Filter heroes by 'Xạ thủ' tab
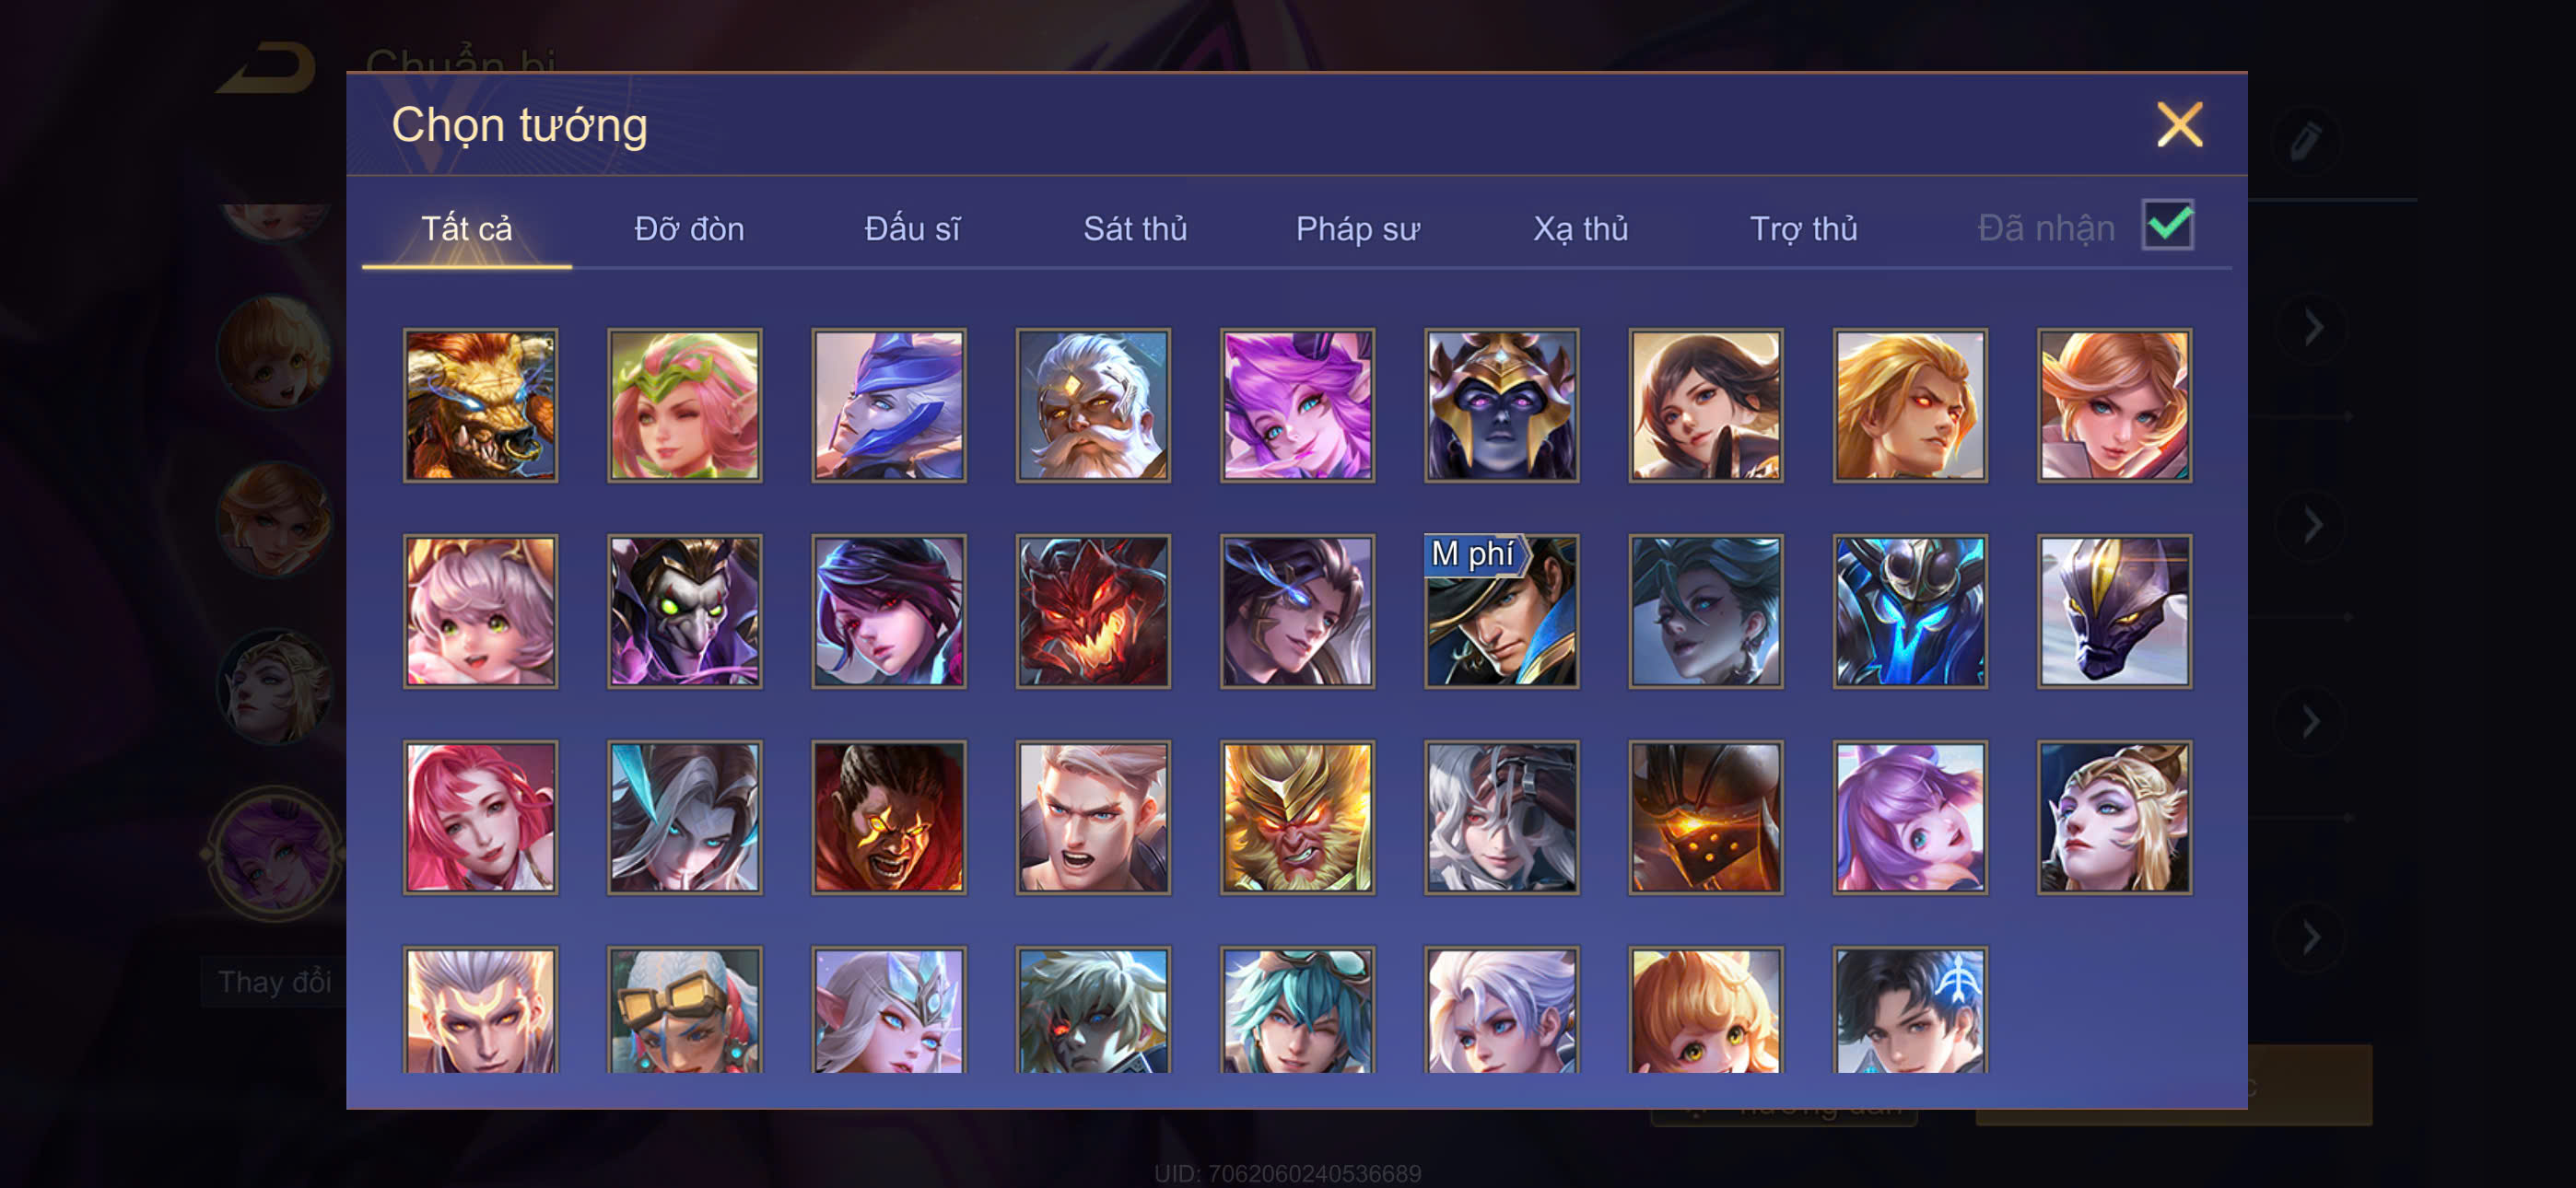 [1580, 229]
